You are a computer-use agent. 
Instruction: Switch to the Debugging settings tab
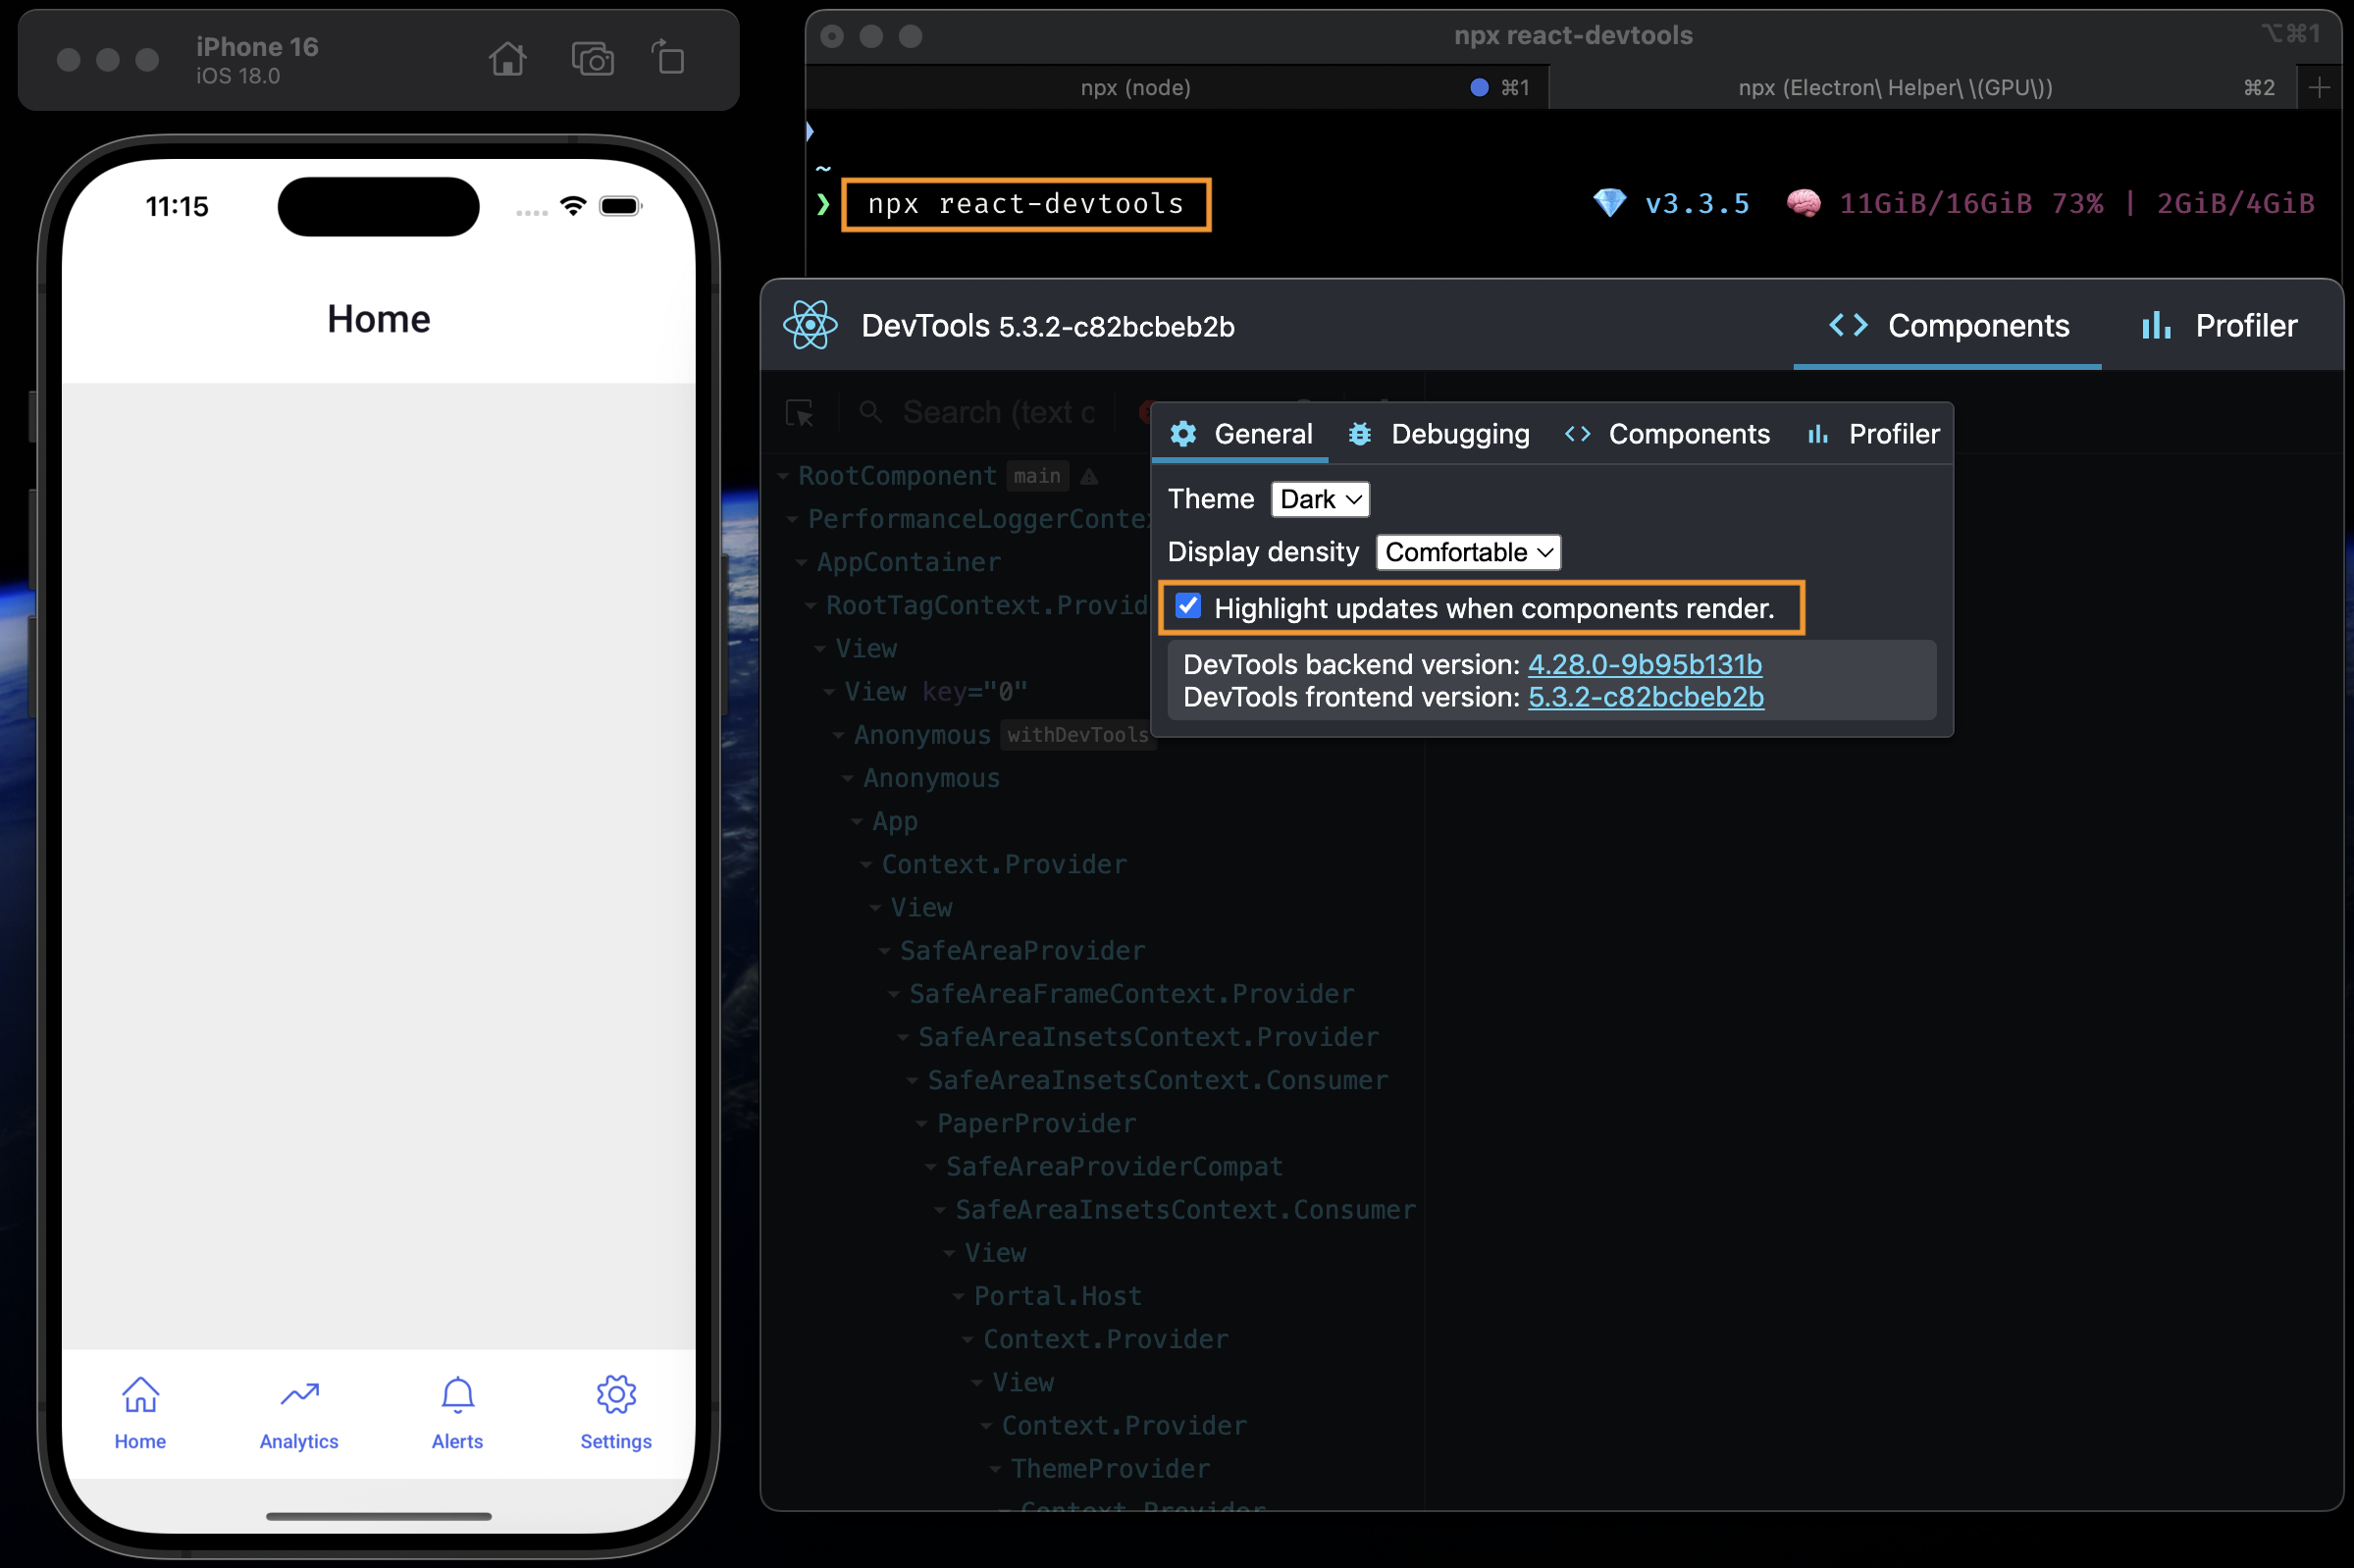(1439, 434)
